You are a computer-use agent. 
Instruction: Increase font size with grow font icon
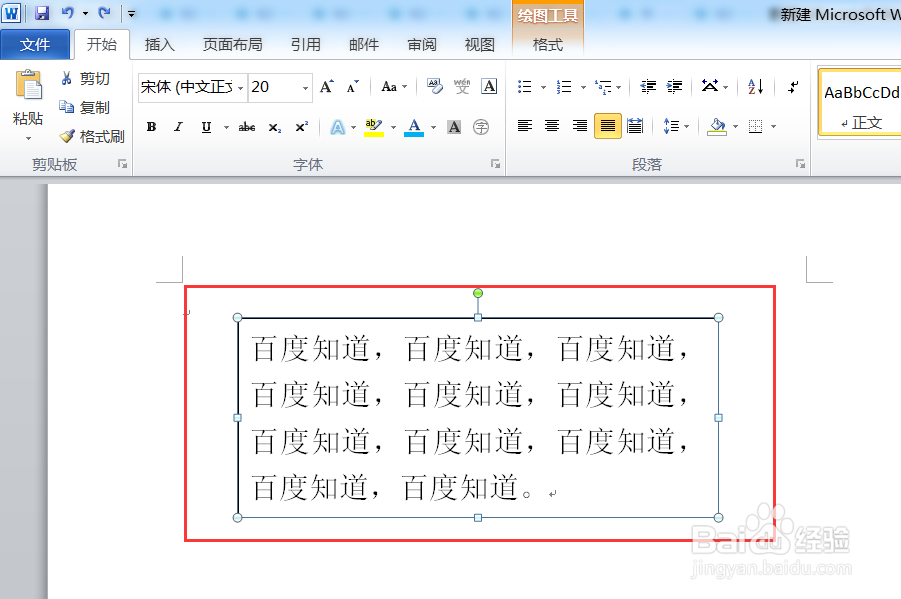[327, 87]
